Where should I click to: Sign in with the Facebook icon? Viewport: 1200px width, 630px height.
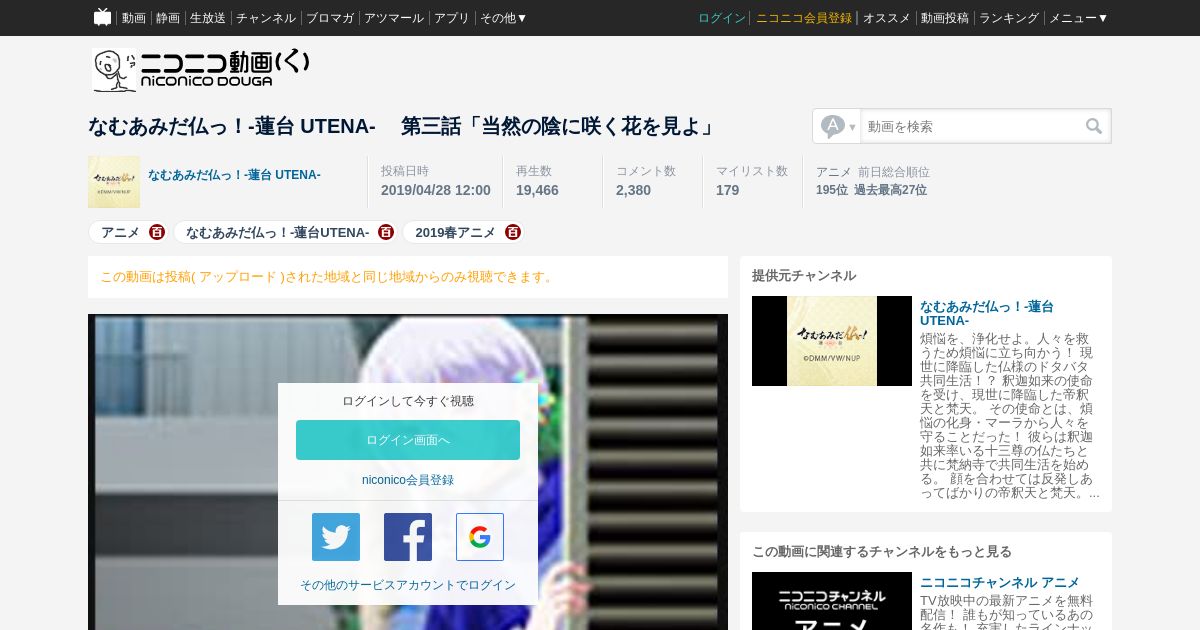pyautogui.click(x=408, y=537)
